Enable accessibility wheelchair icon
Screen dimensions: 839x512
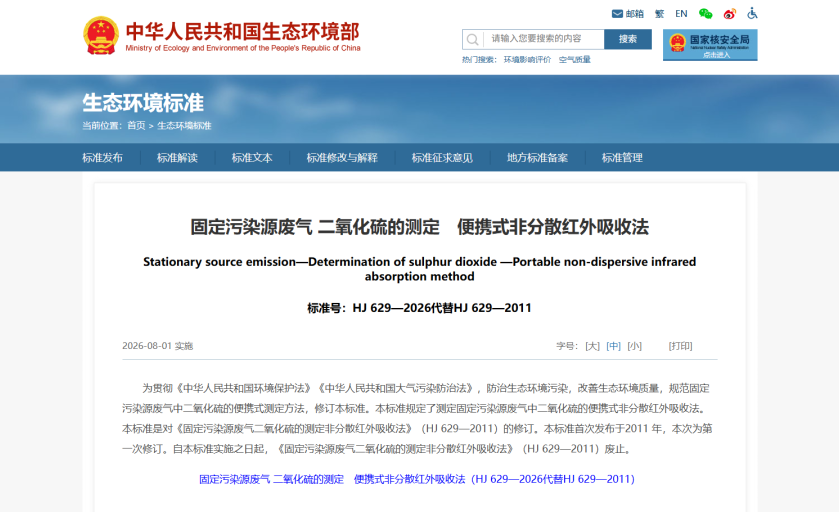point(752,13)
